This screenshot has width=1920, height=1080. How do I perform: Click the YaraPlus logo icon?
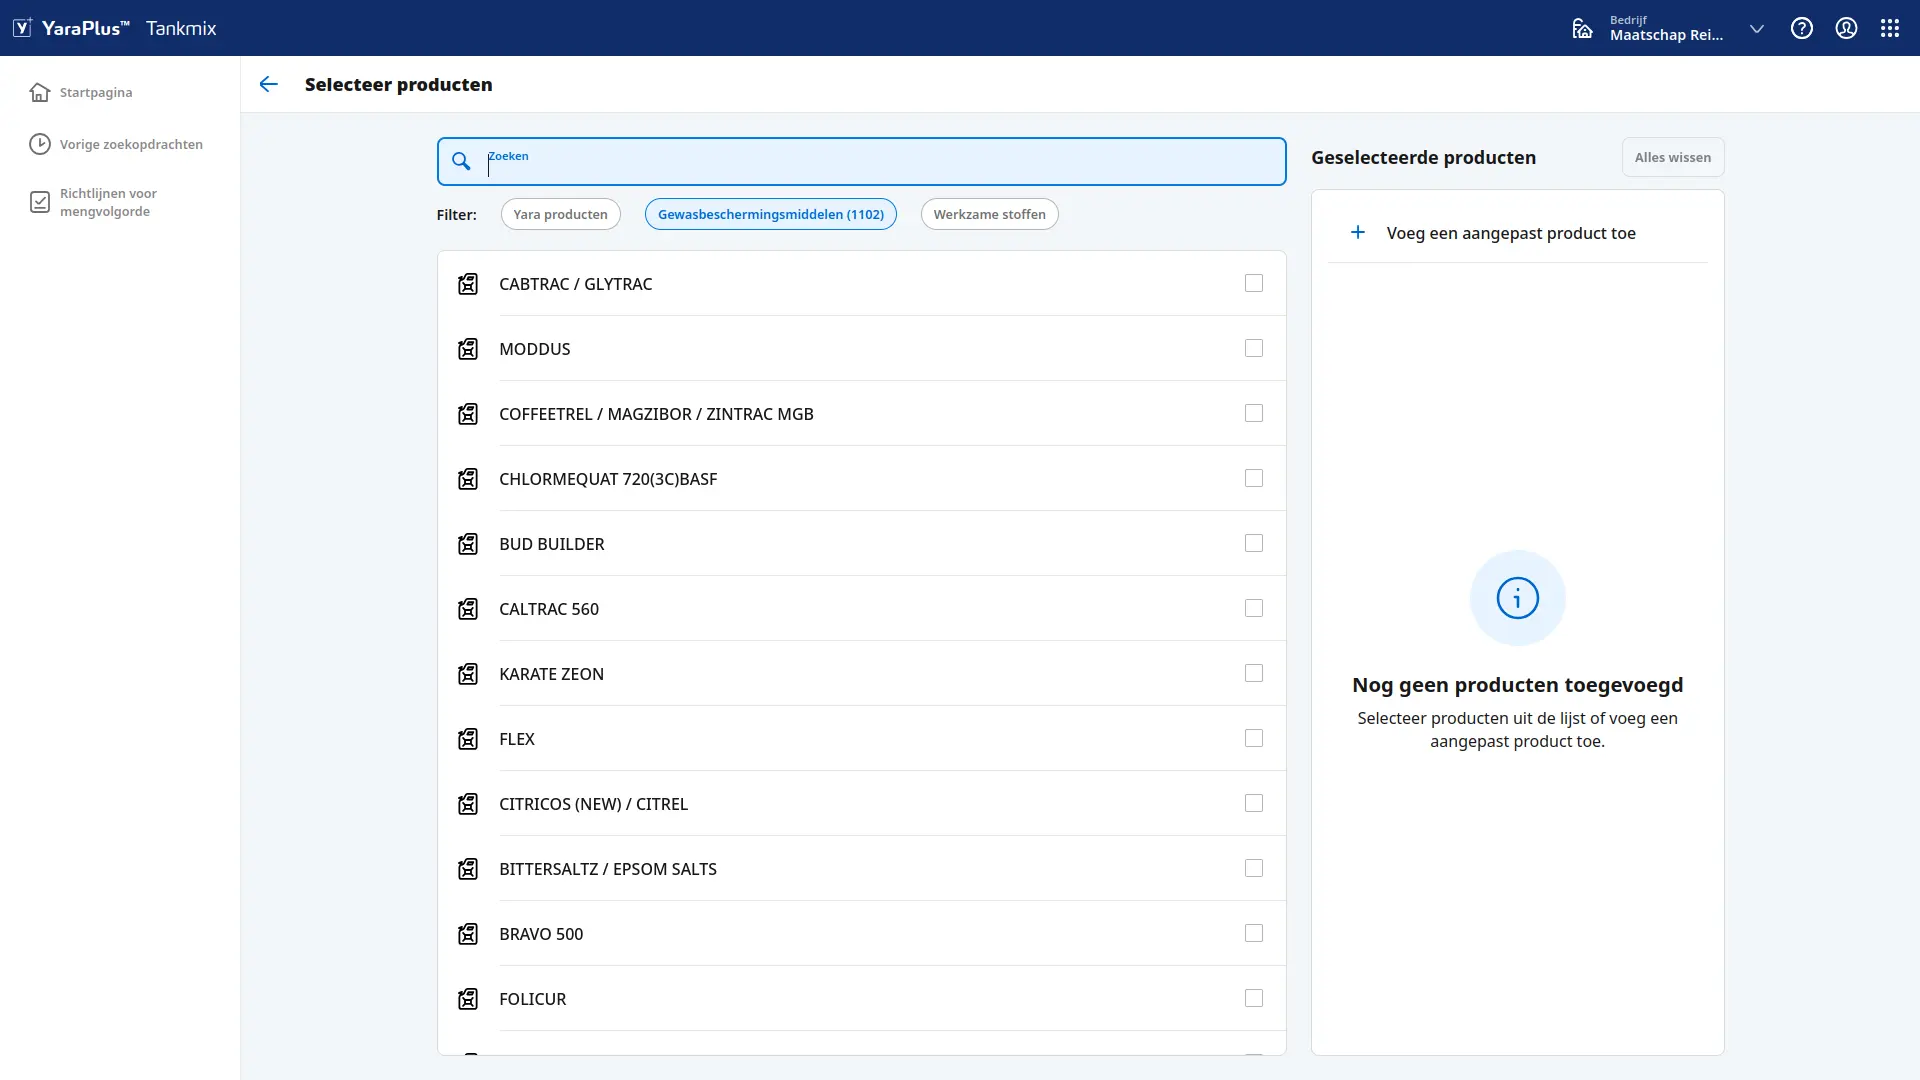(x=22, y=28)
